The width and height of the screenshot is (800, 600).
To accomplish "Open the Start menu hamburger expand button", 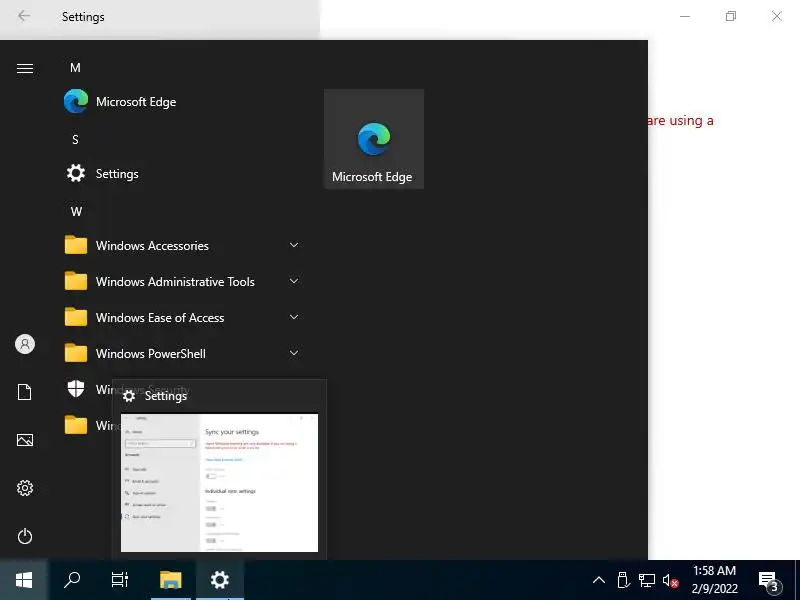I will tap(24, 68).
